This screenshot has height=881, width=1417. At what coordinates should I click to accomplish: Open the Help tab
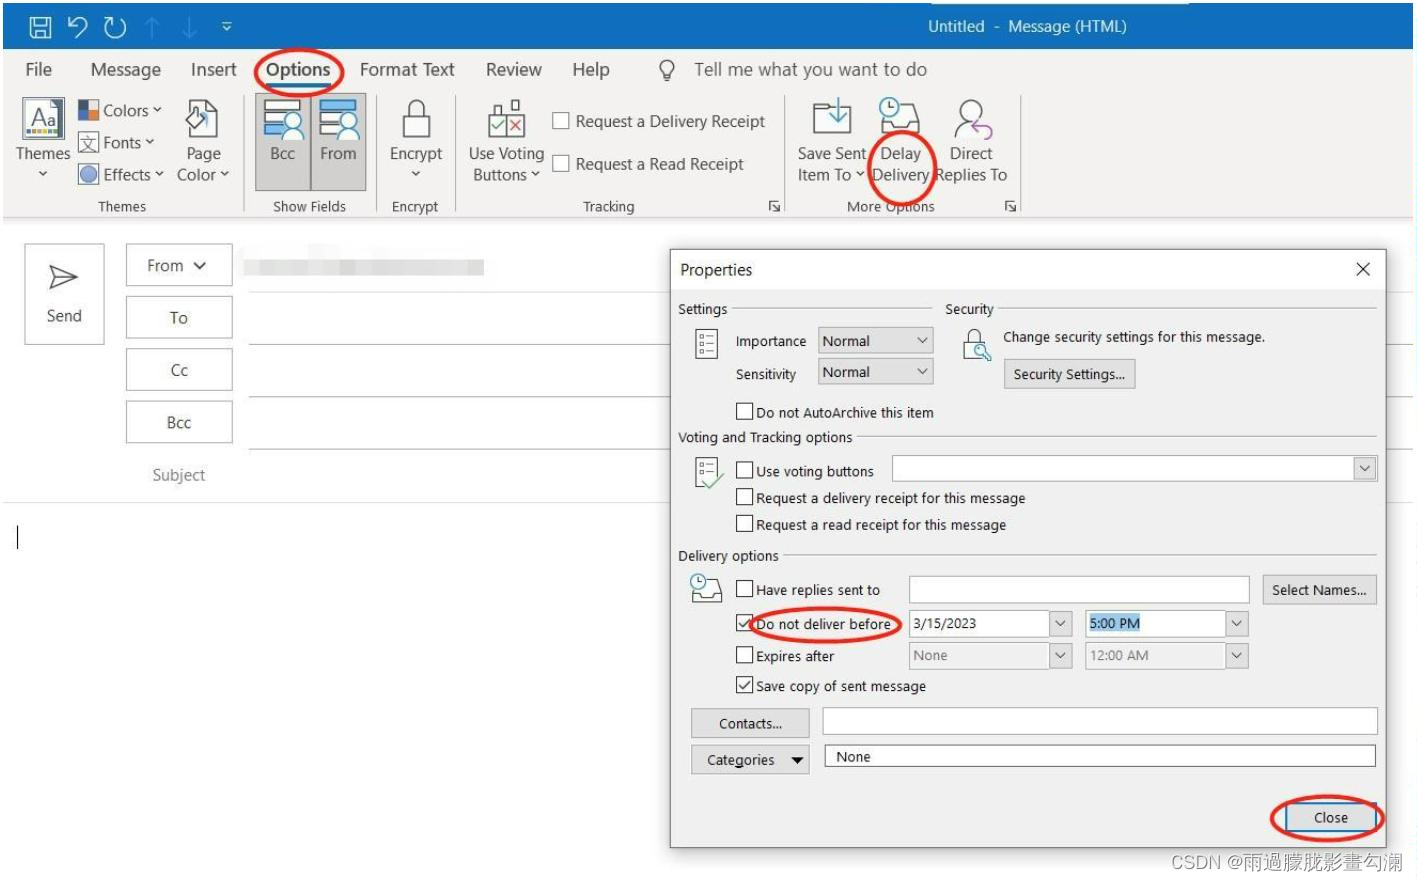tap(591, 69)
